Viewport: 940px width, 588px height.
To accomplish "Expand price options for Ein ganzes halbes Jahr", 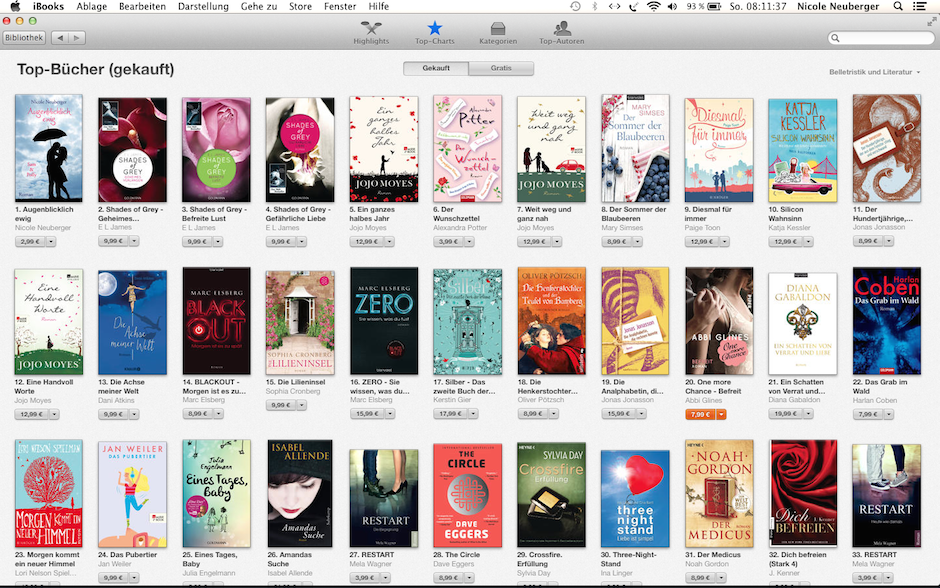I will [x=390, y=242].
